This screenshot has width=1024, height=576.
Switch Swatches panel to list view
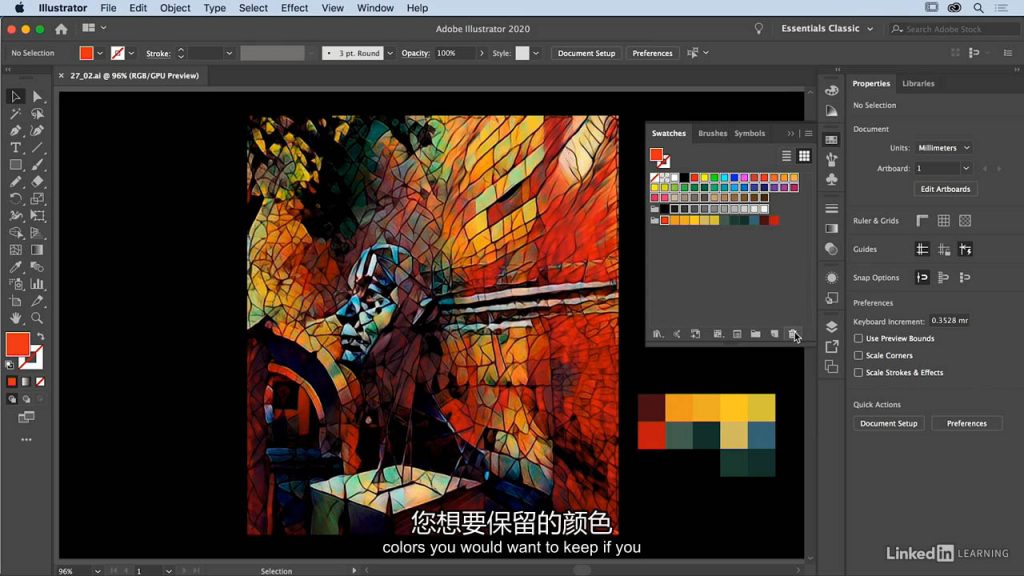pos(786,156)
